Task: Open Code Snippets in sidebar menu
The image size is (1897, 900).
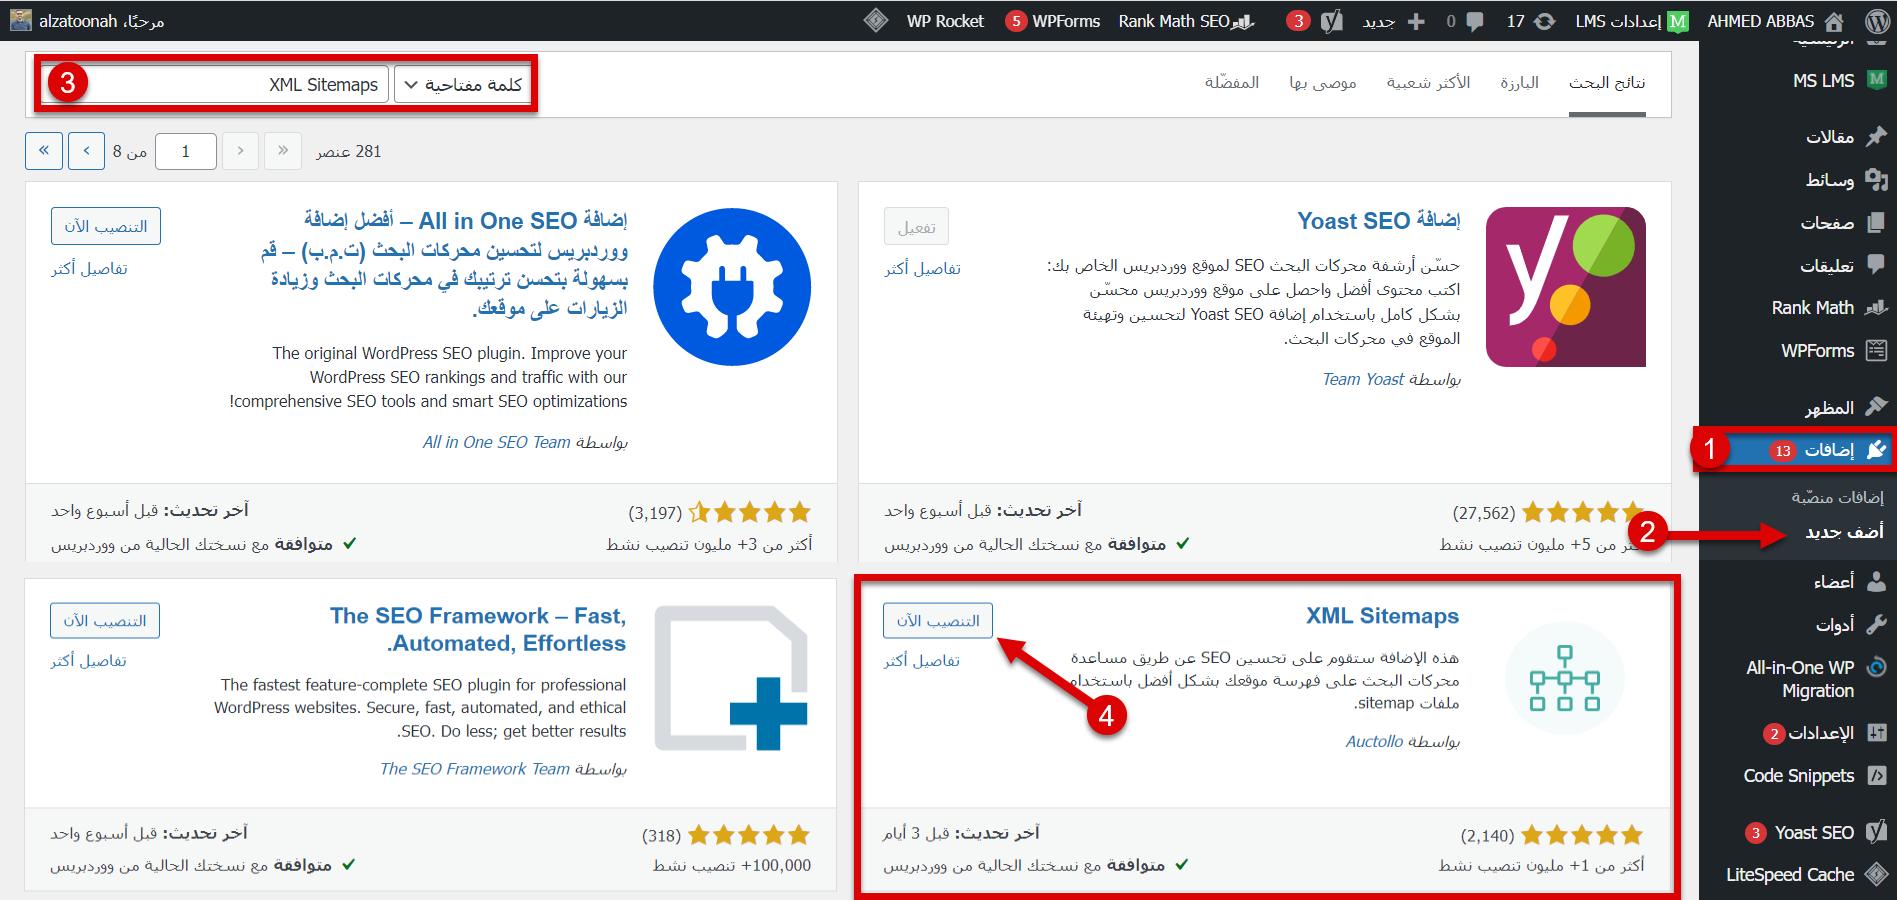Action: click(1798, 775)
